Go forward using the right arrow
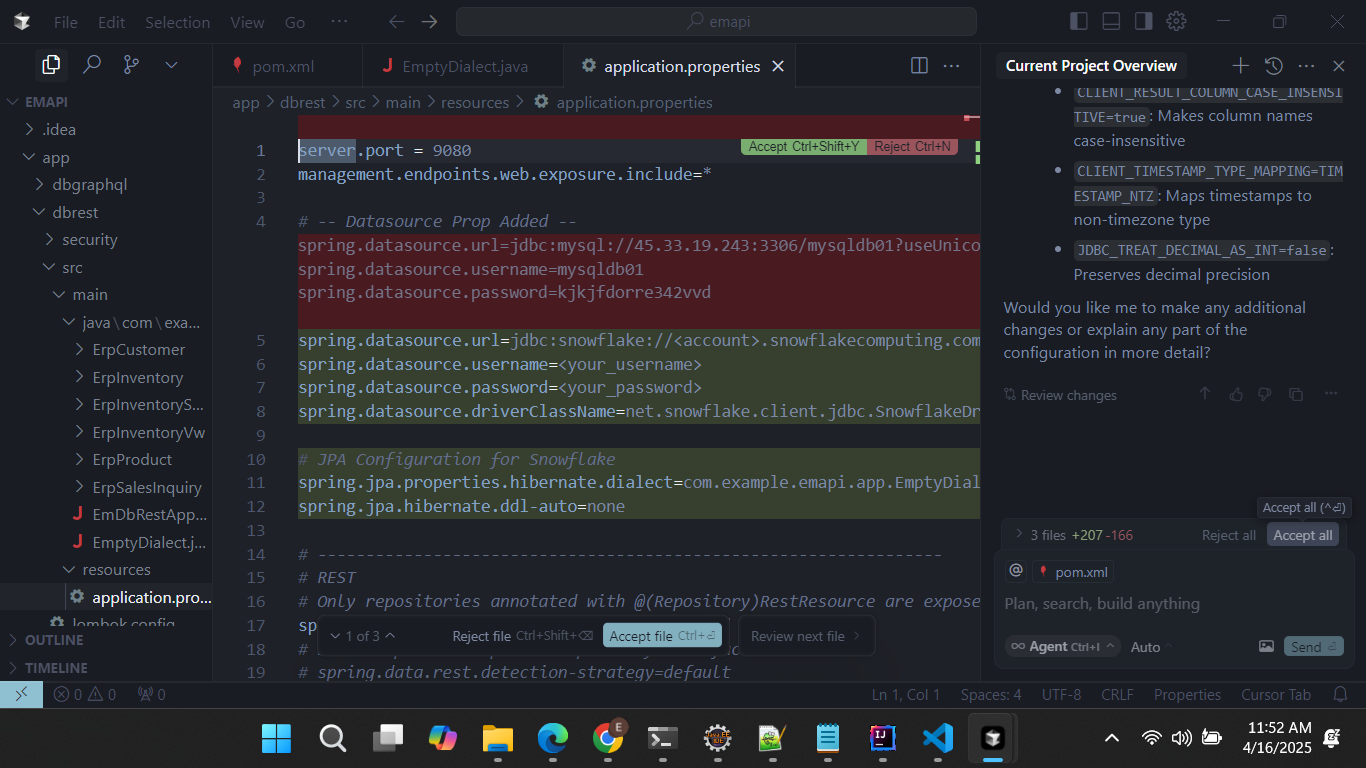The height and width of the screenshot is (768, 1366). 430,21
